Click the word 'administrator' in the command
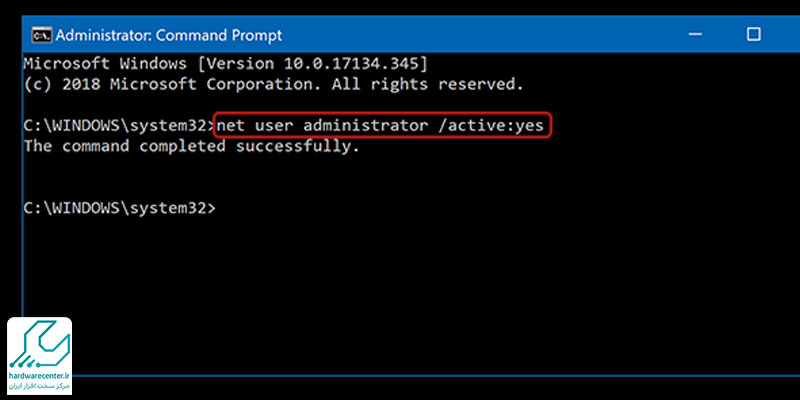Viewport: 800px width, 400px height. (x=366, y=126)
